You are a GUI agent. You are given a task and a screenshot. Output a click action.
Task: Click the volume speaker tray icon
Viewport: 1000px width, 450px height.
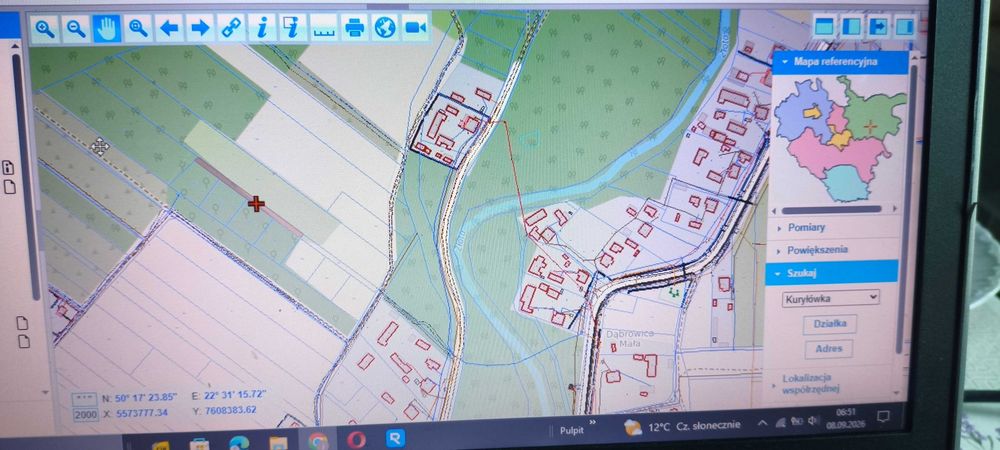[x=812, y=421]
